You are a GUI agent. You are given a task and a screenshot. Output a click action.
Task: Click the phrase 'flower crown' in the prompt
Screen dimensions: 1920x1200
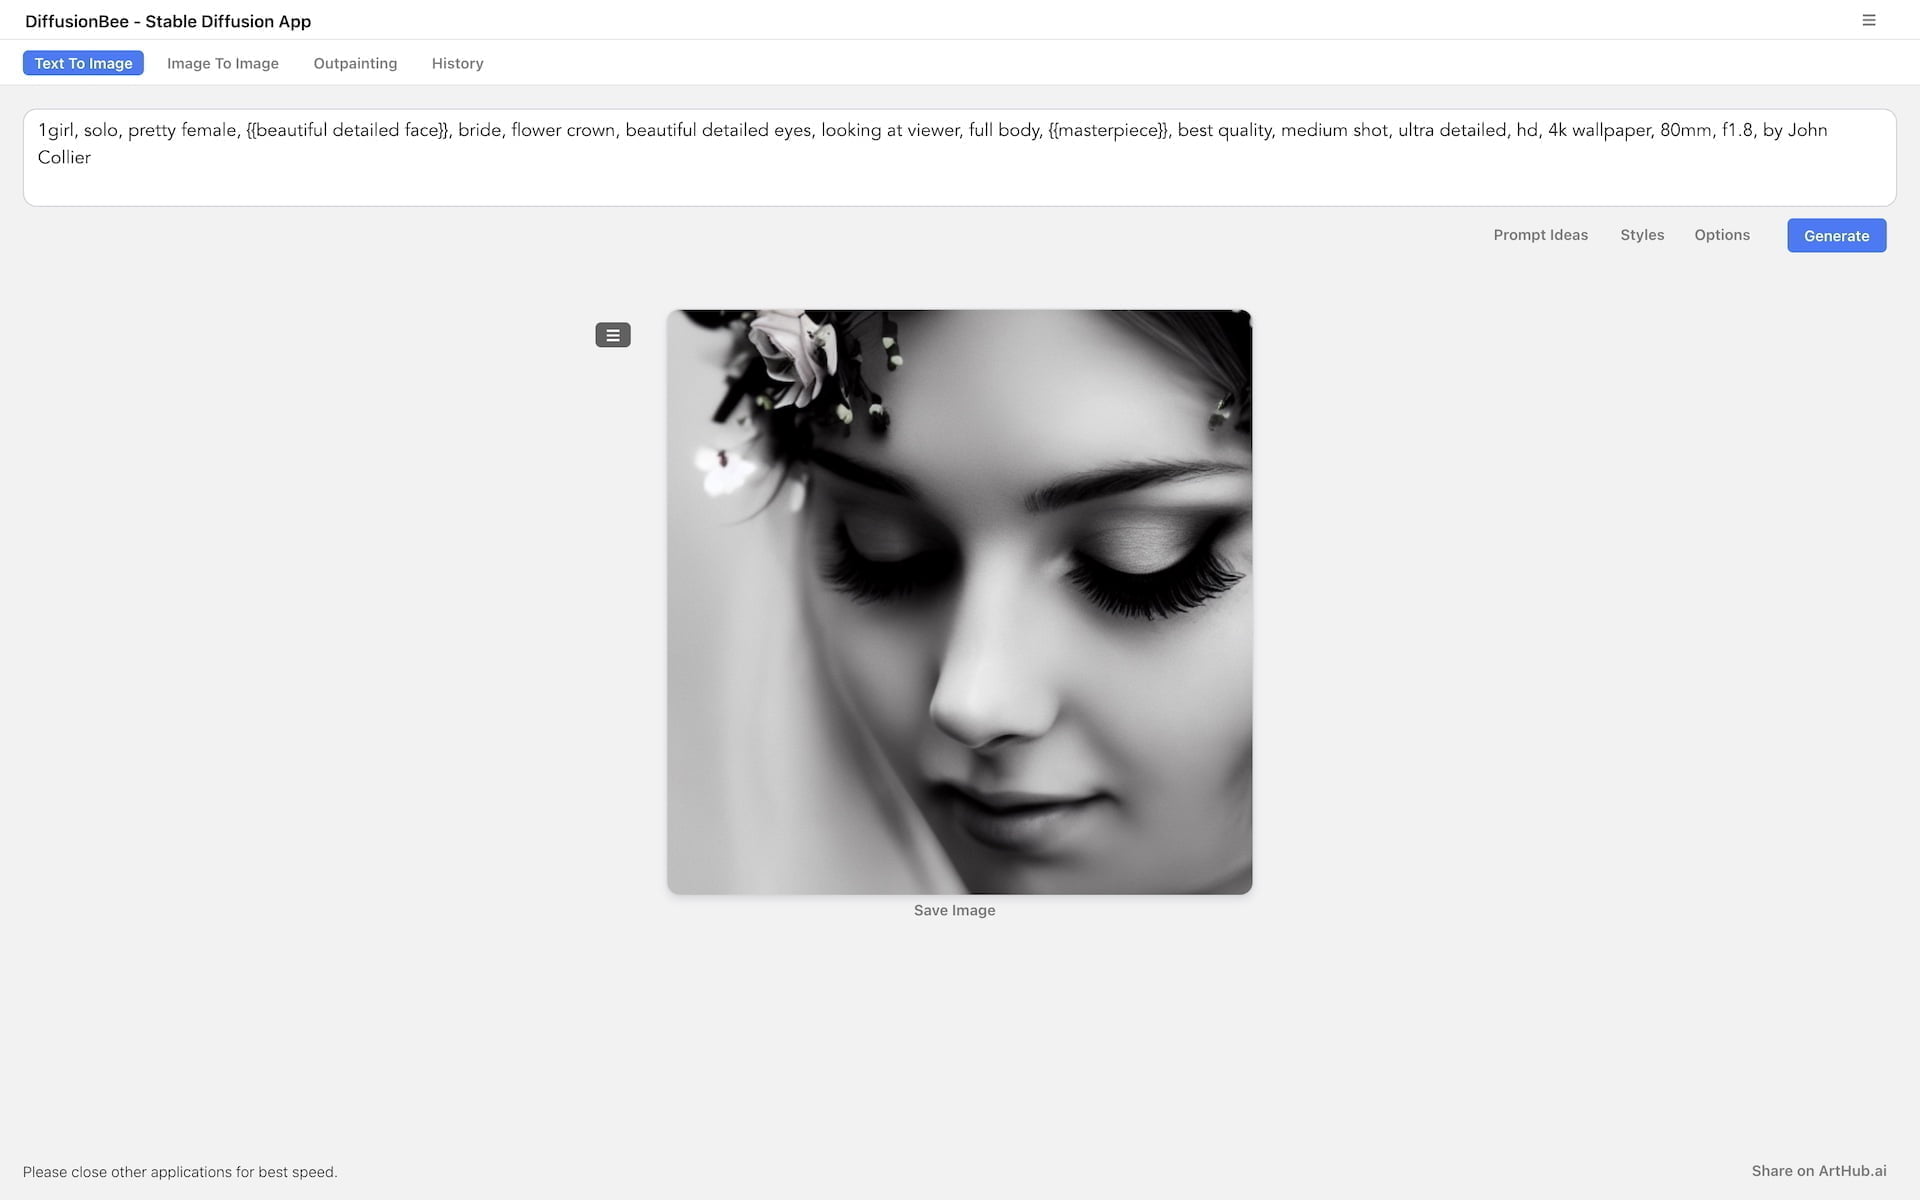563,130
